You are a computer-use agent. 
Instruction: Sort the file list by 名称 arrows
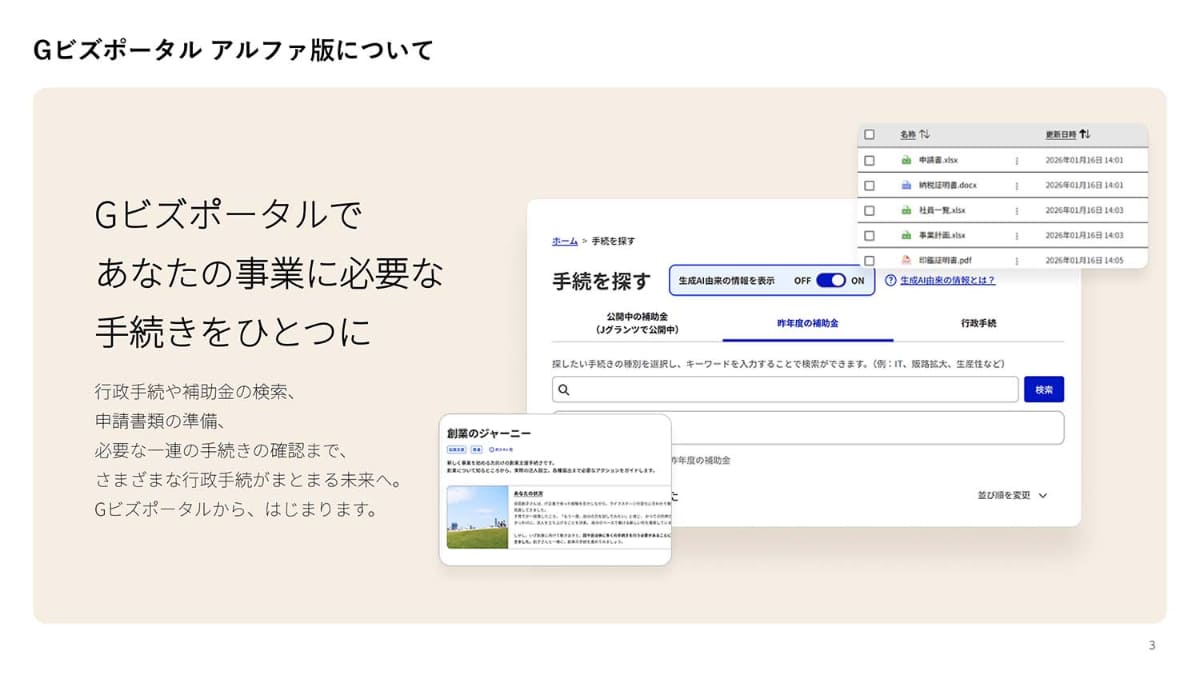coord(925,134)
